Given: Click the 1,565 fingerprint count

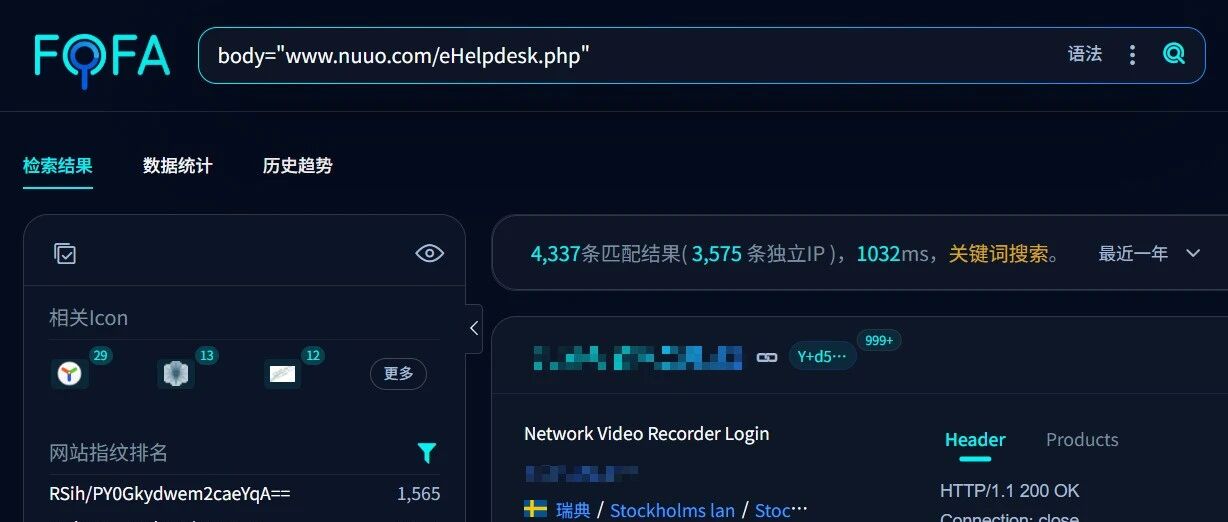Looking at the screenshot, I should coord(418,494).
